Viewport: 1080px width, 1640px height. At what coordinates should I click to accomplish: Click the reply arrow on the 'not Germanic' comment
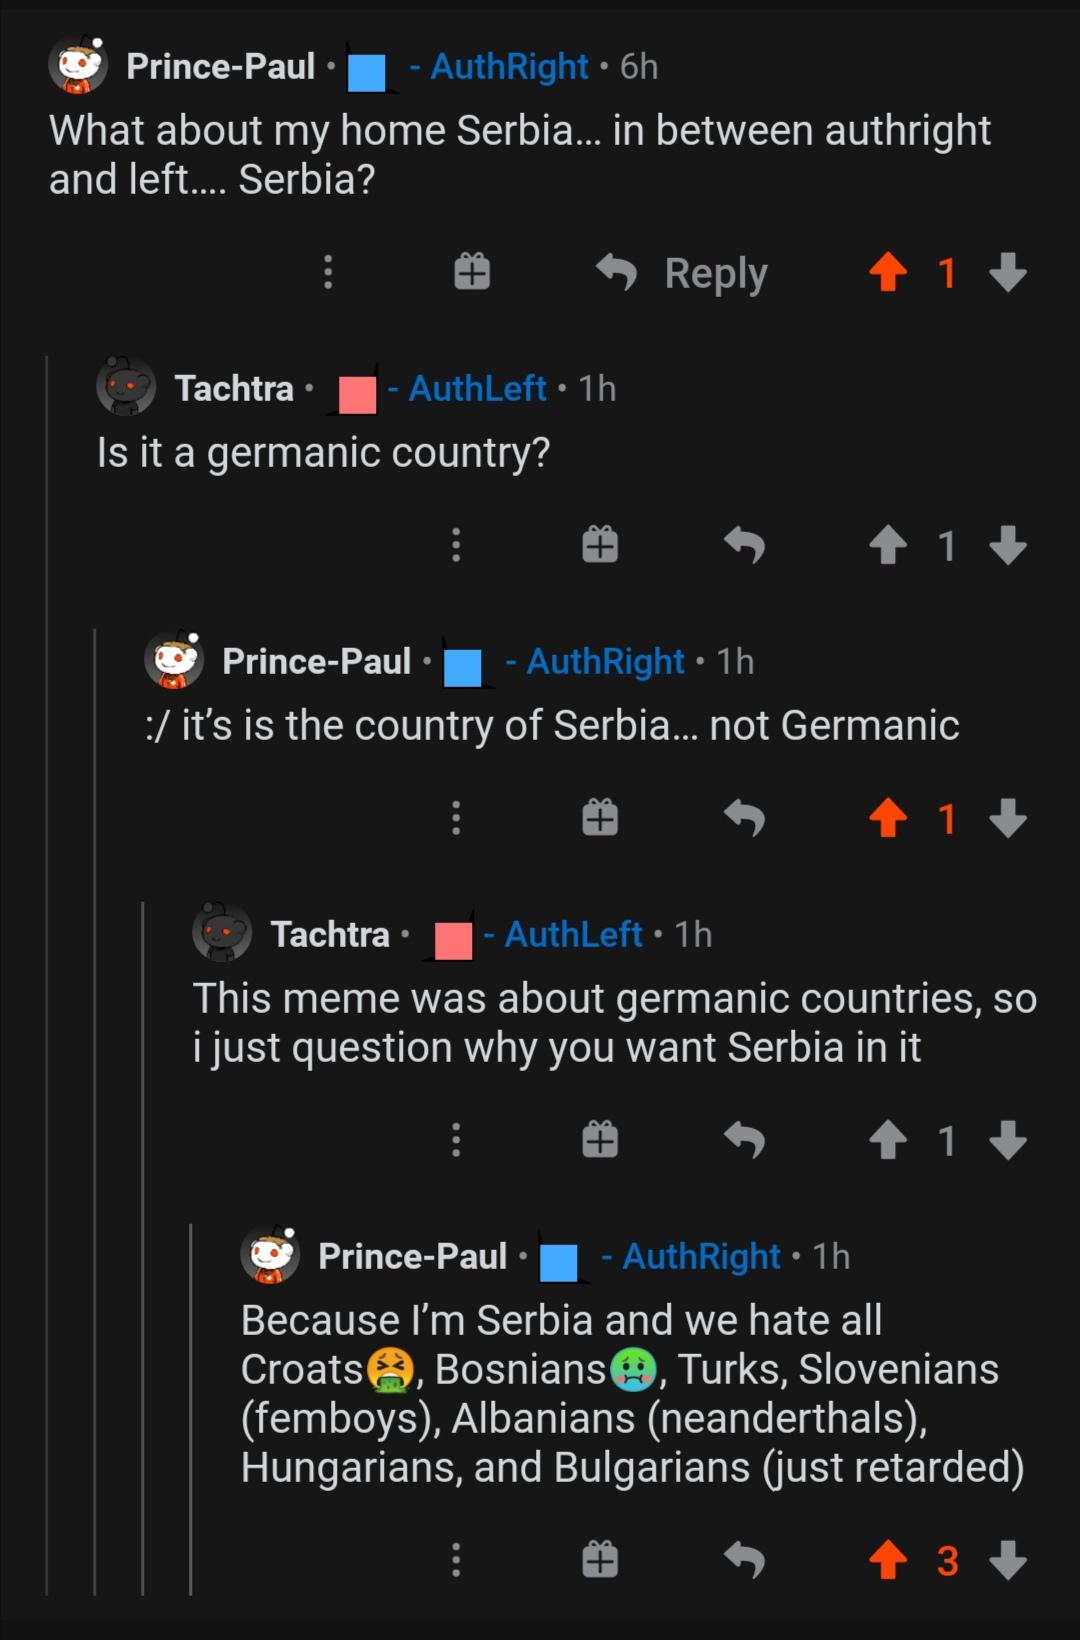pyautogui.click(x=745, y=818)
